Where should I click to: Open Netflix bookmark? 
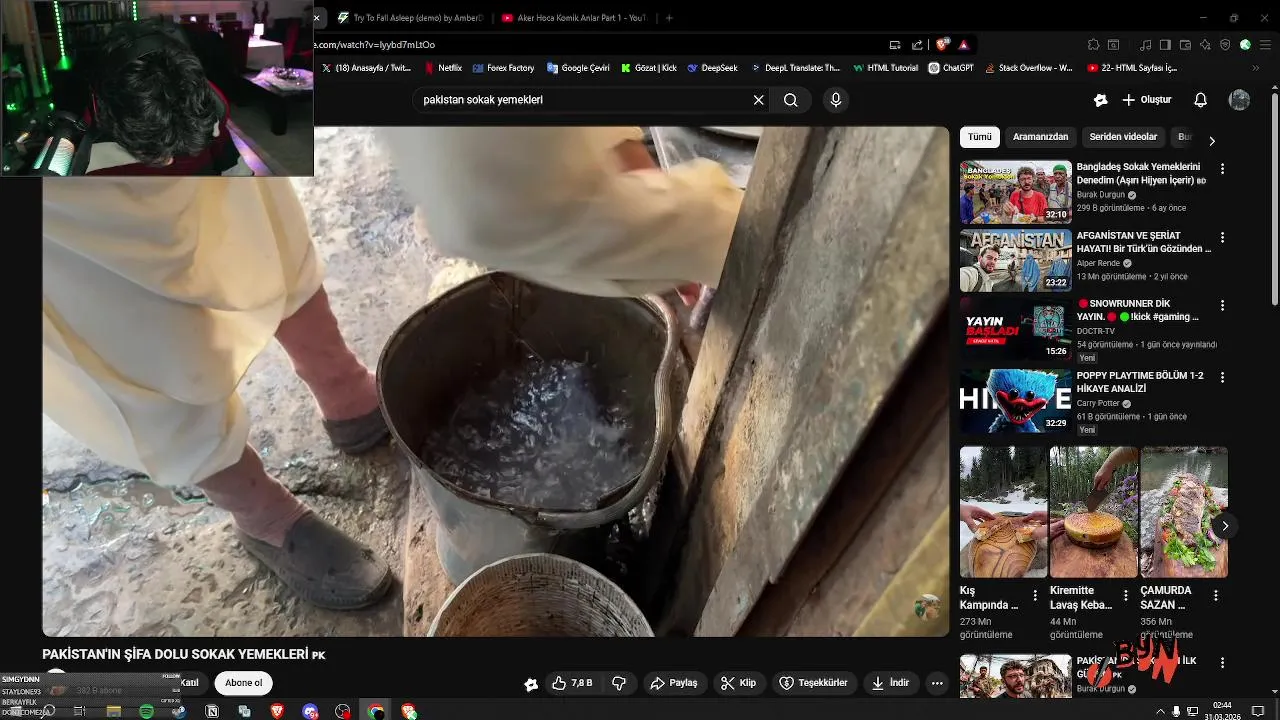[443, 68]
